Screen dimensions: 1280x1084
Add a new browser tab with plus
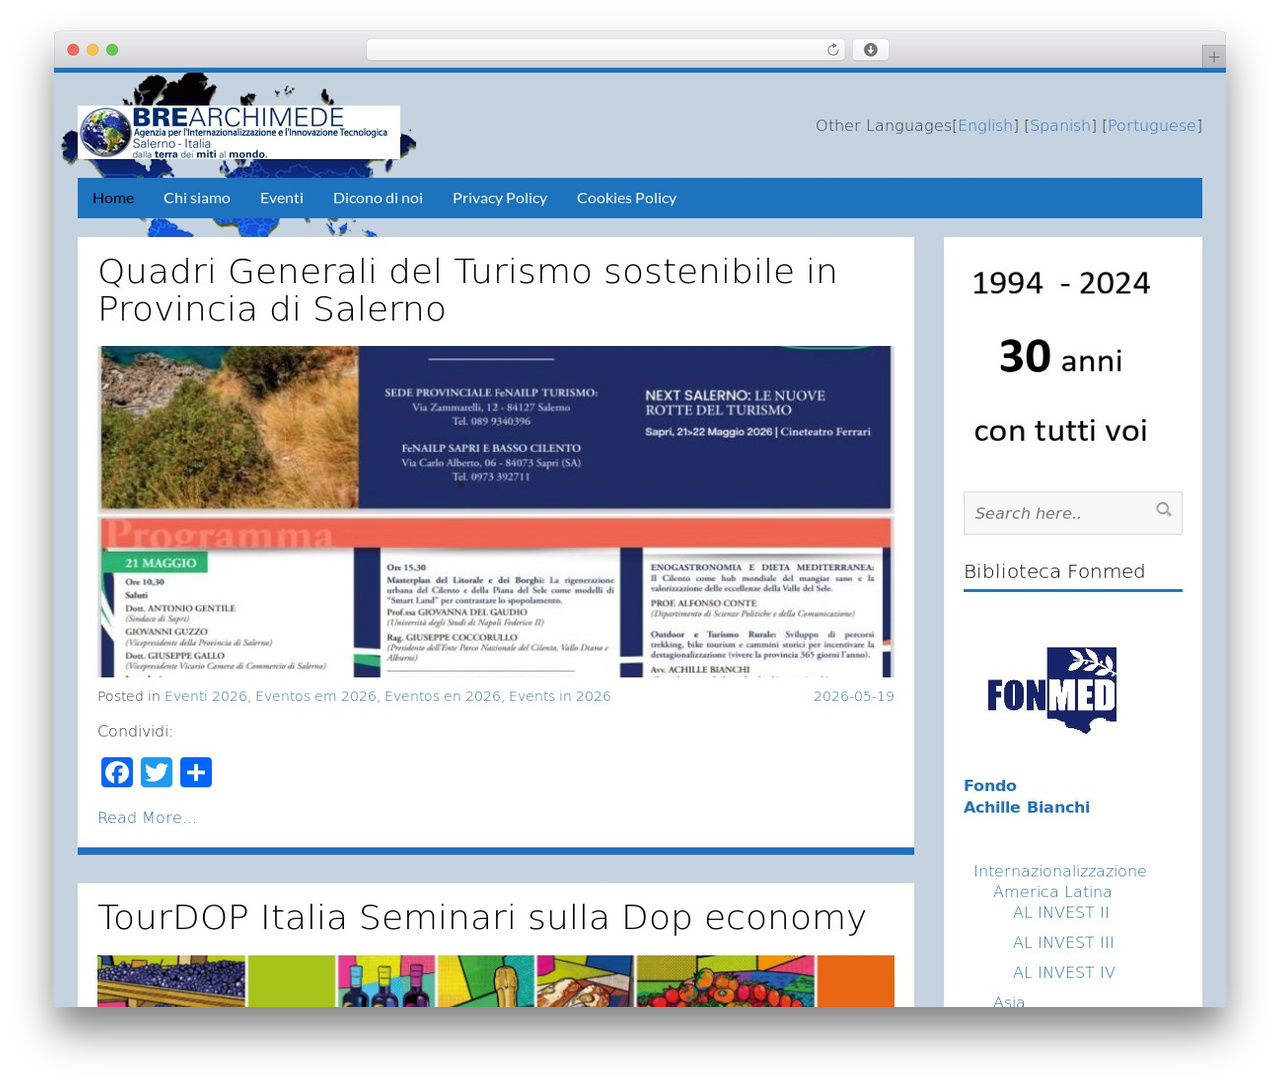click(x=1214, y=57)
